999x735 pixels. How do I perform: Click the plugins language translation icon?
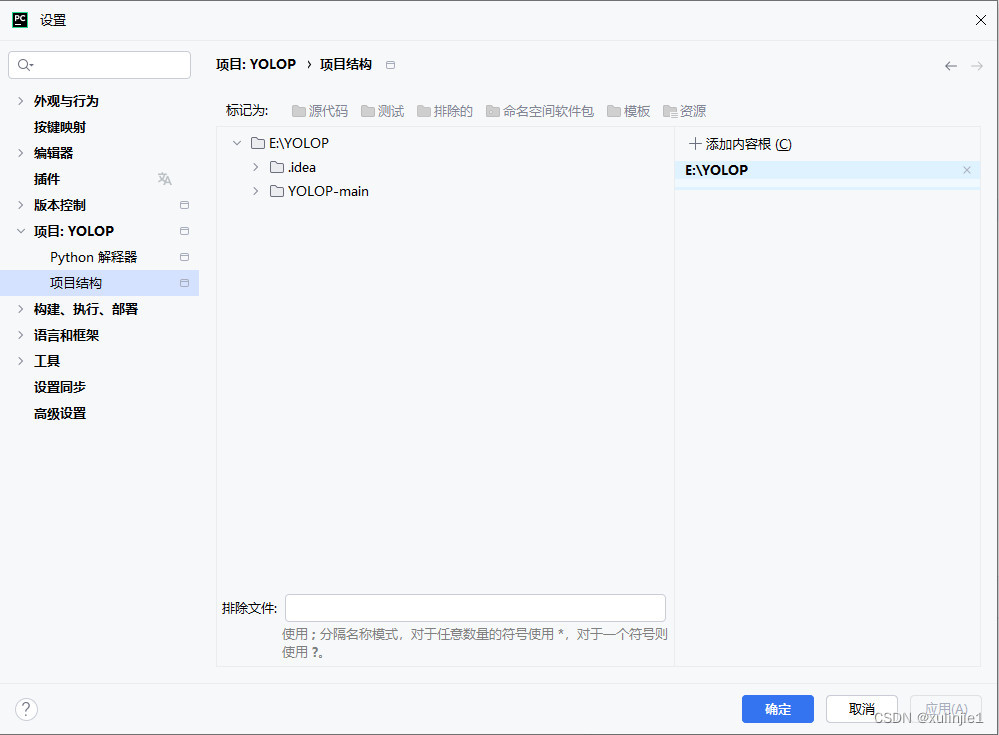point(164,179)
